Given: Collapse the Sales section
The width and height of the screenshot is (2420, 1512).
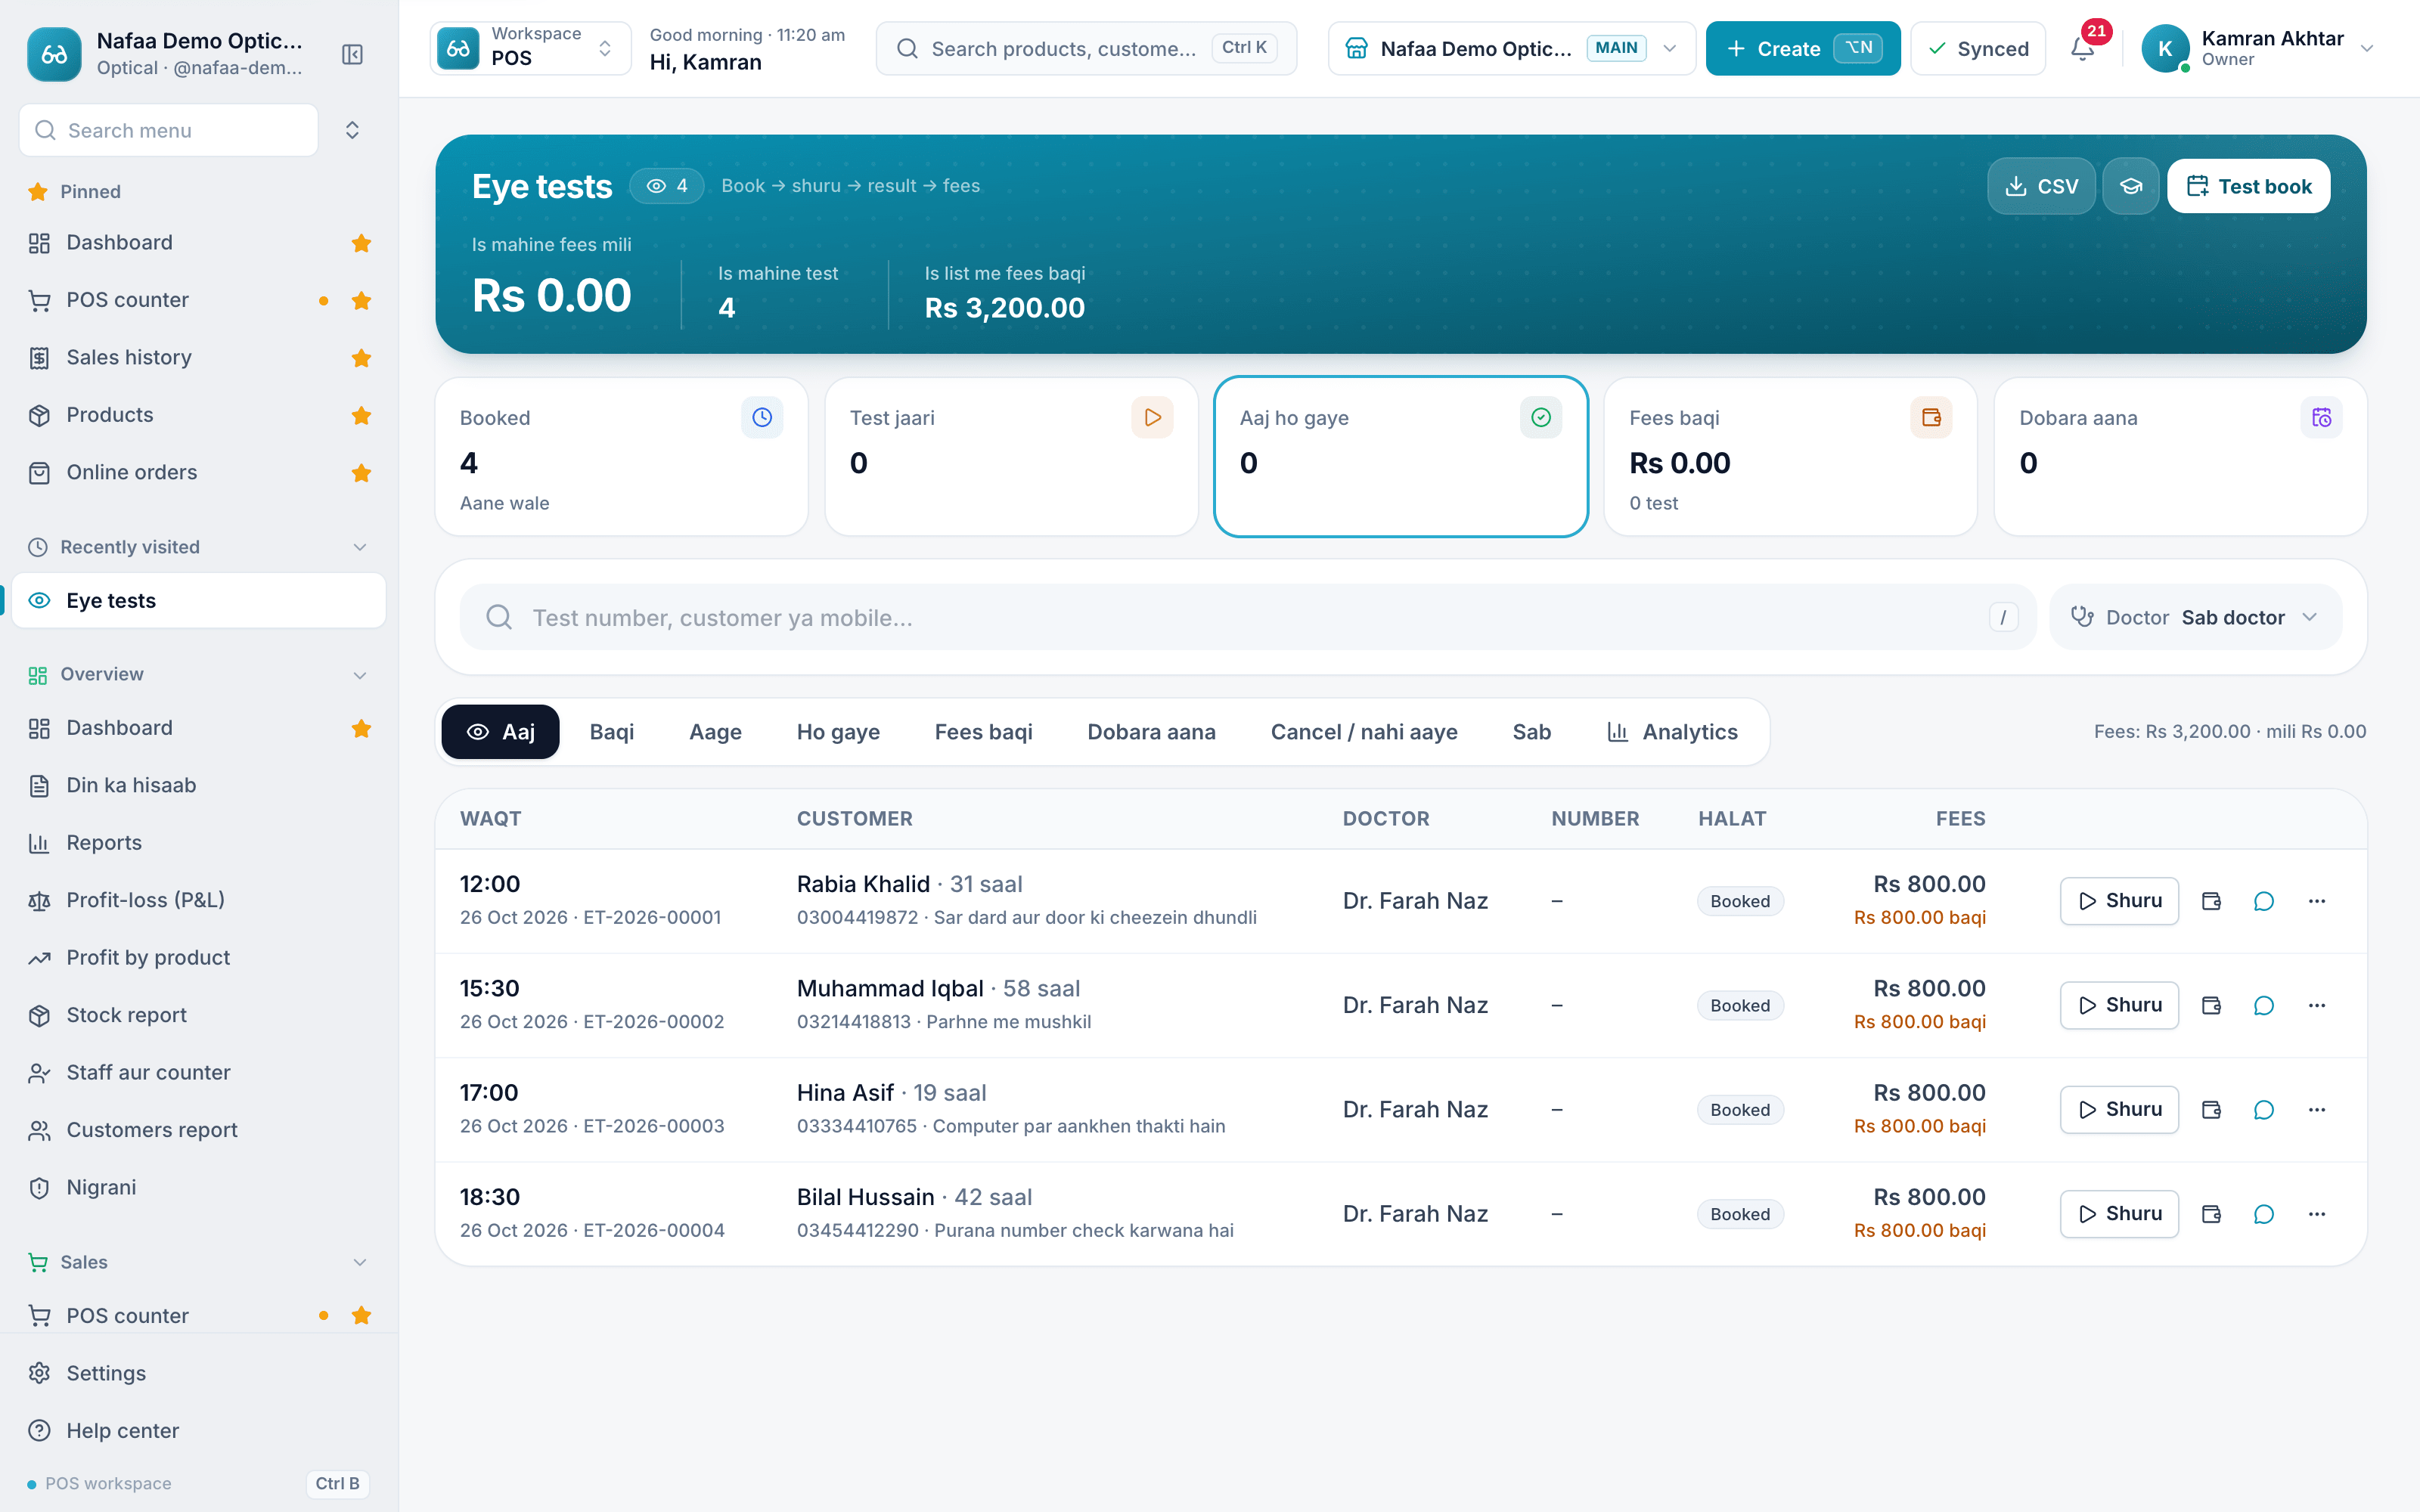Looking at the screenshot, I should tap(360, 1262).
